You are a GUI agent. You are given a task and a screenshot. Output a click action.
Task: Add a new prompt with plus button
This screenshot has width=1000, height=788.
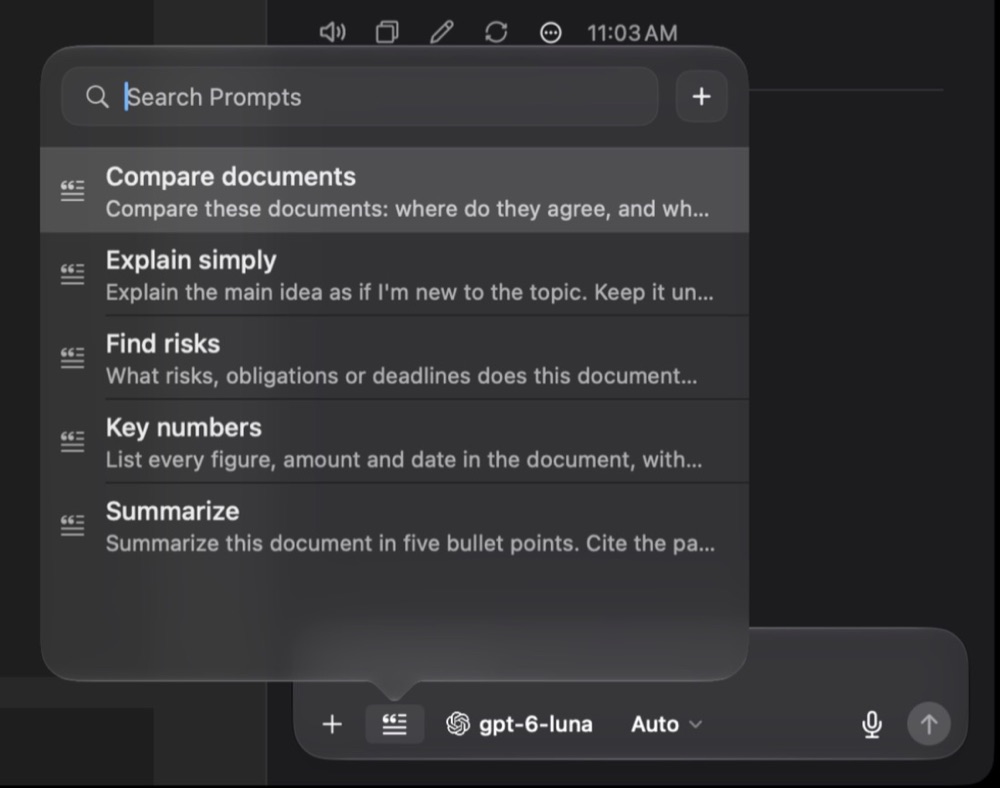tap(702, 97)
